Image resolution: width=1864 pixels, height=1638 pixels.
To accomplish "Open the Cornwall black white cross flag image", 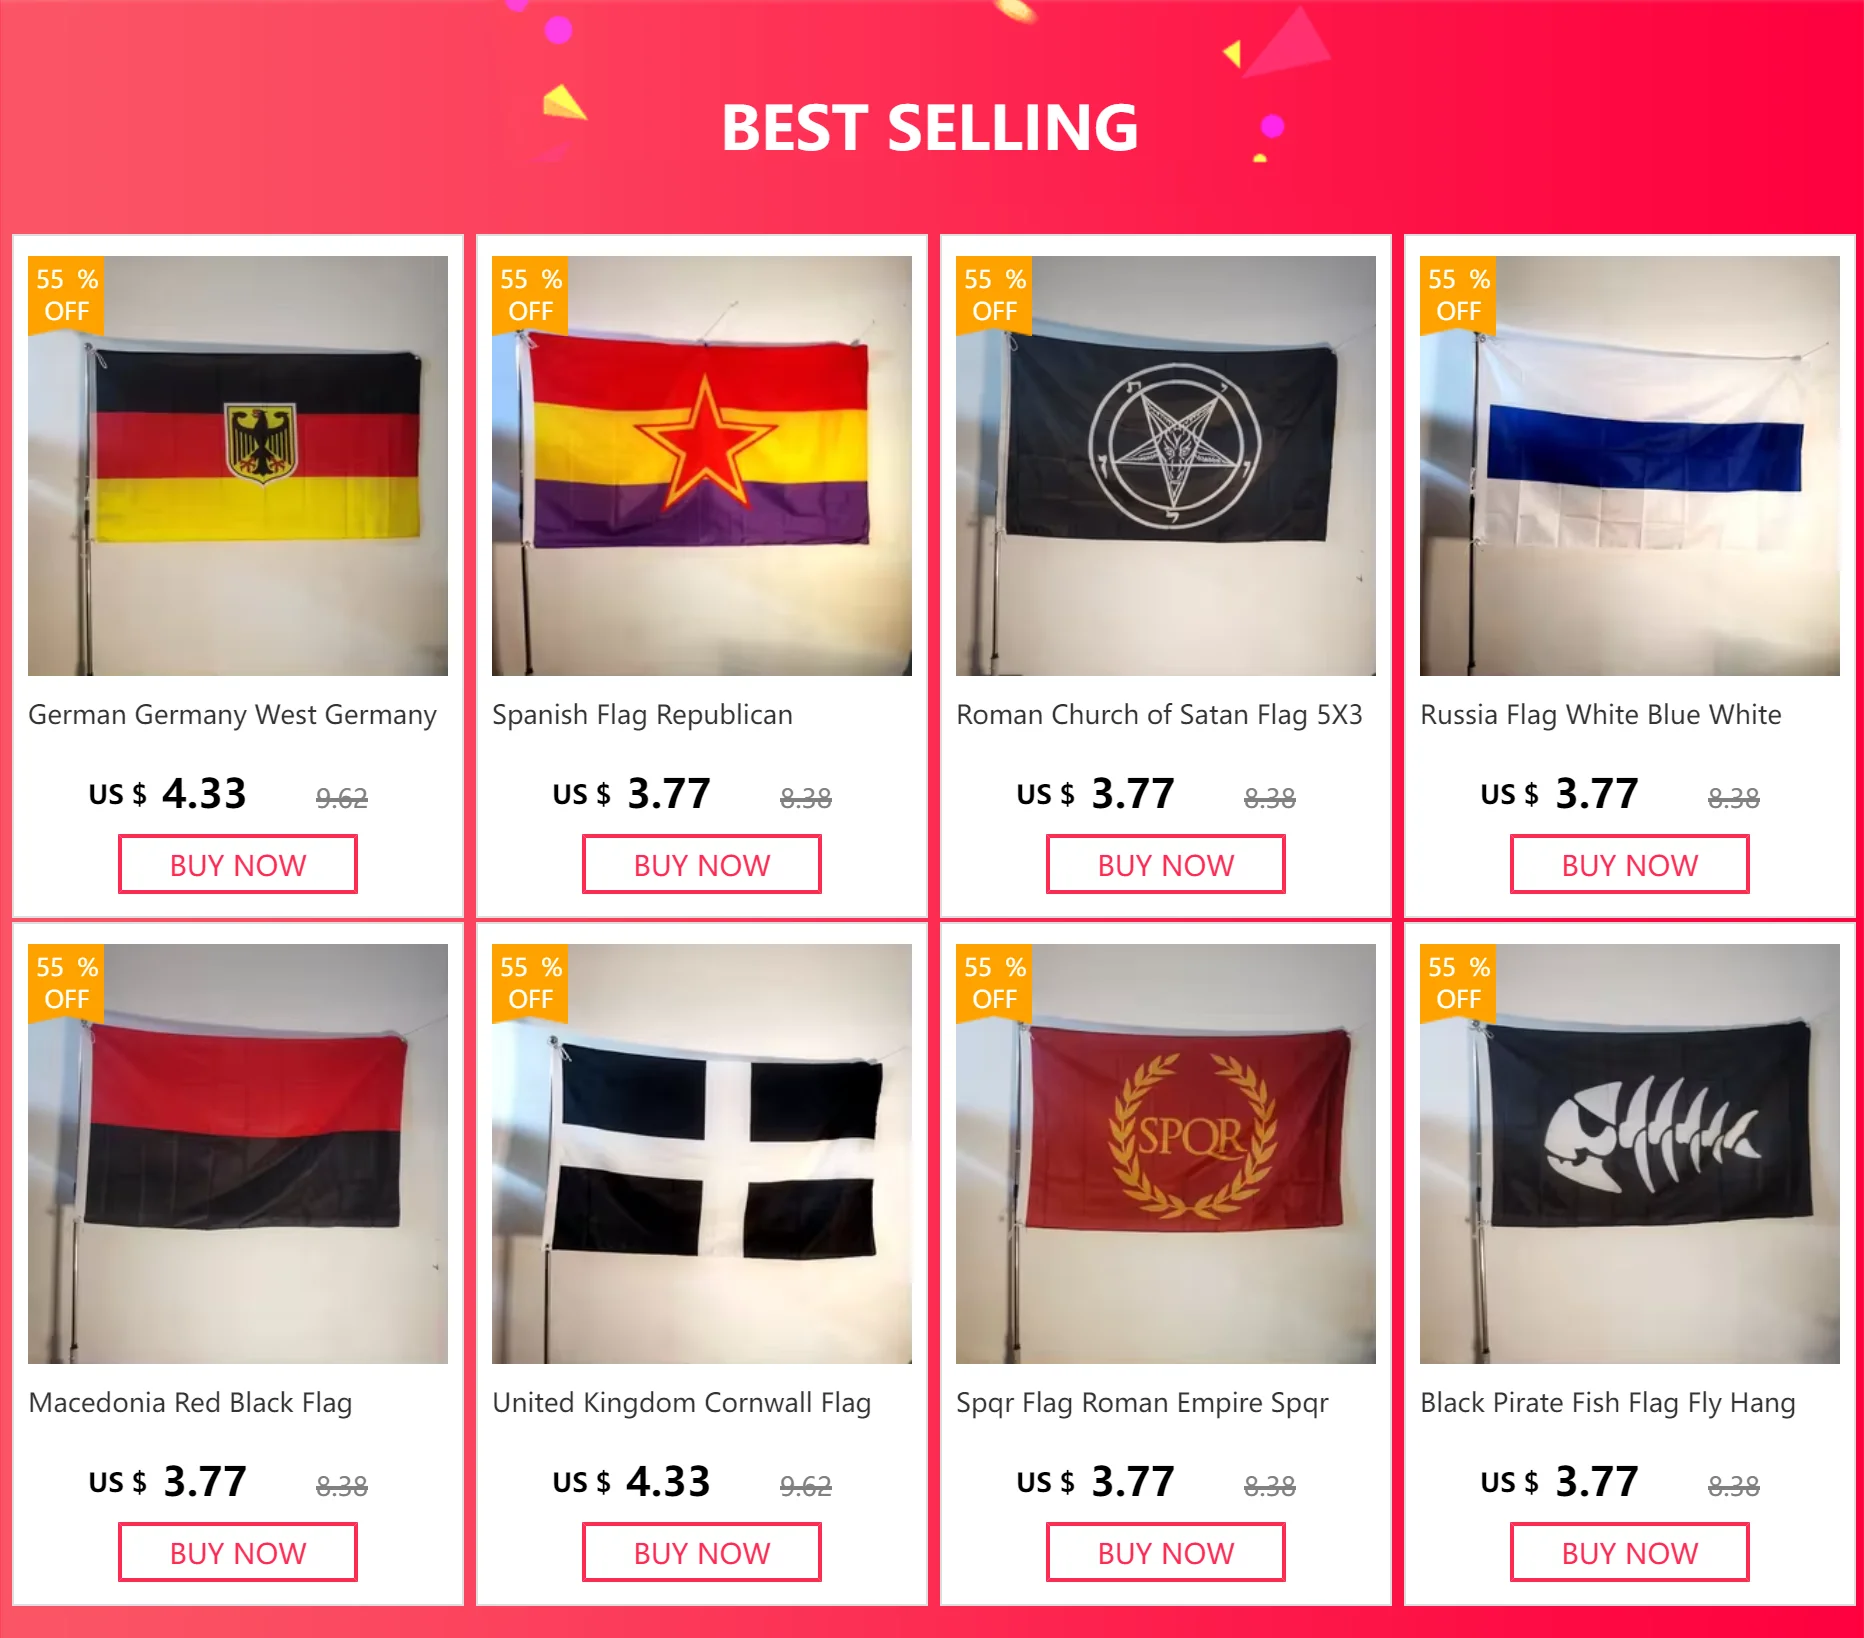I will tap(702, 1154).
